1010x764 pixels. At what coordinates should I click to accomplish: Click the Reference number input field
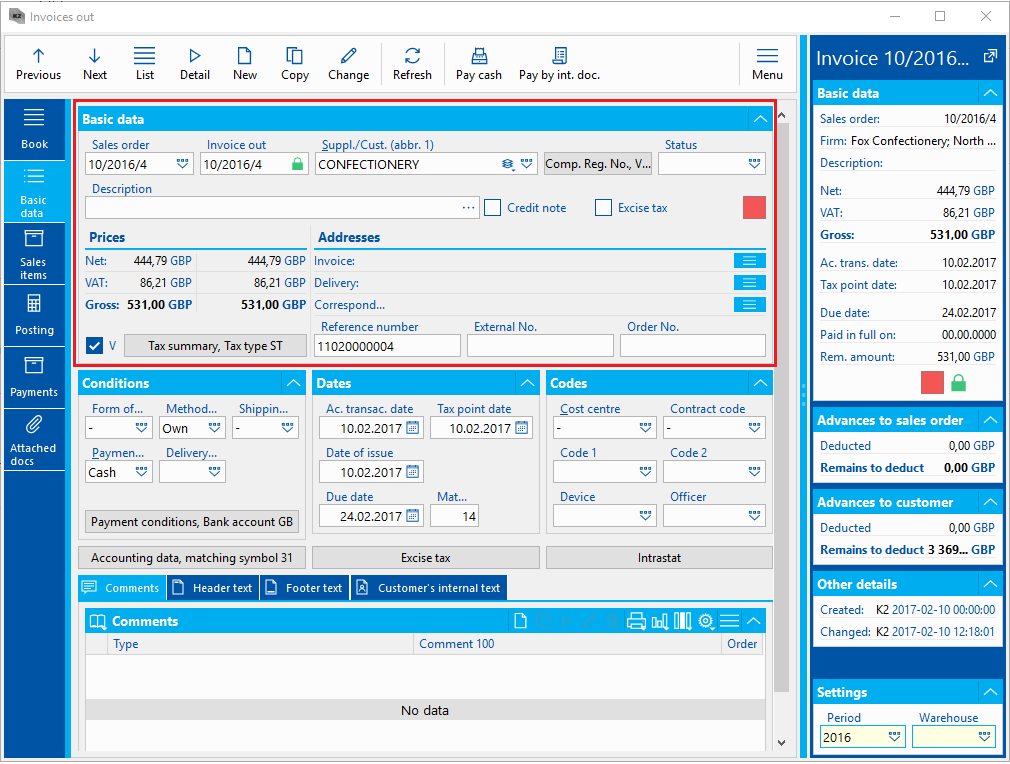[x=387, y=346]
